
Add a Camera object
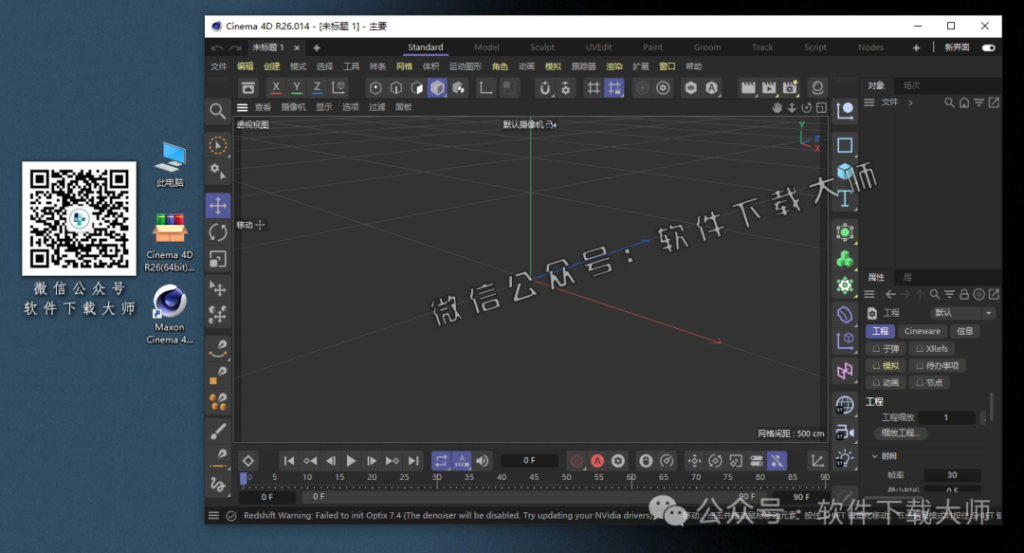tap(845, 432)
